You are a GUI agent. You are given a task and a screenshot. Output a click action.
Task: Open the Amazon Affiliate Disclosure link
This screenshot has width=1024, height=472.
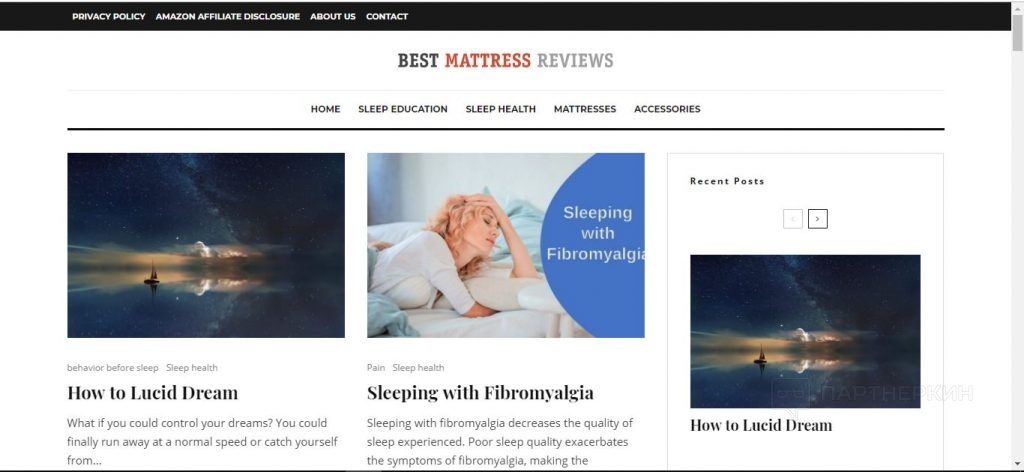(x=227, y=16)
